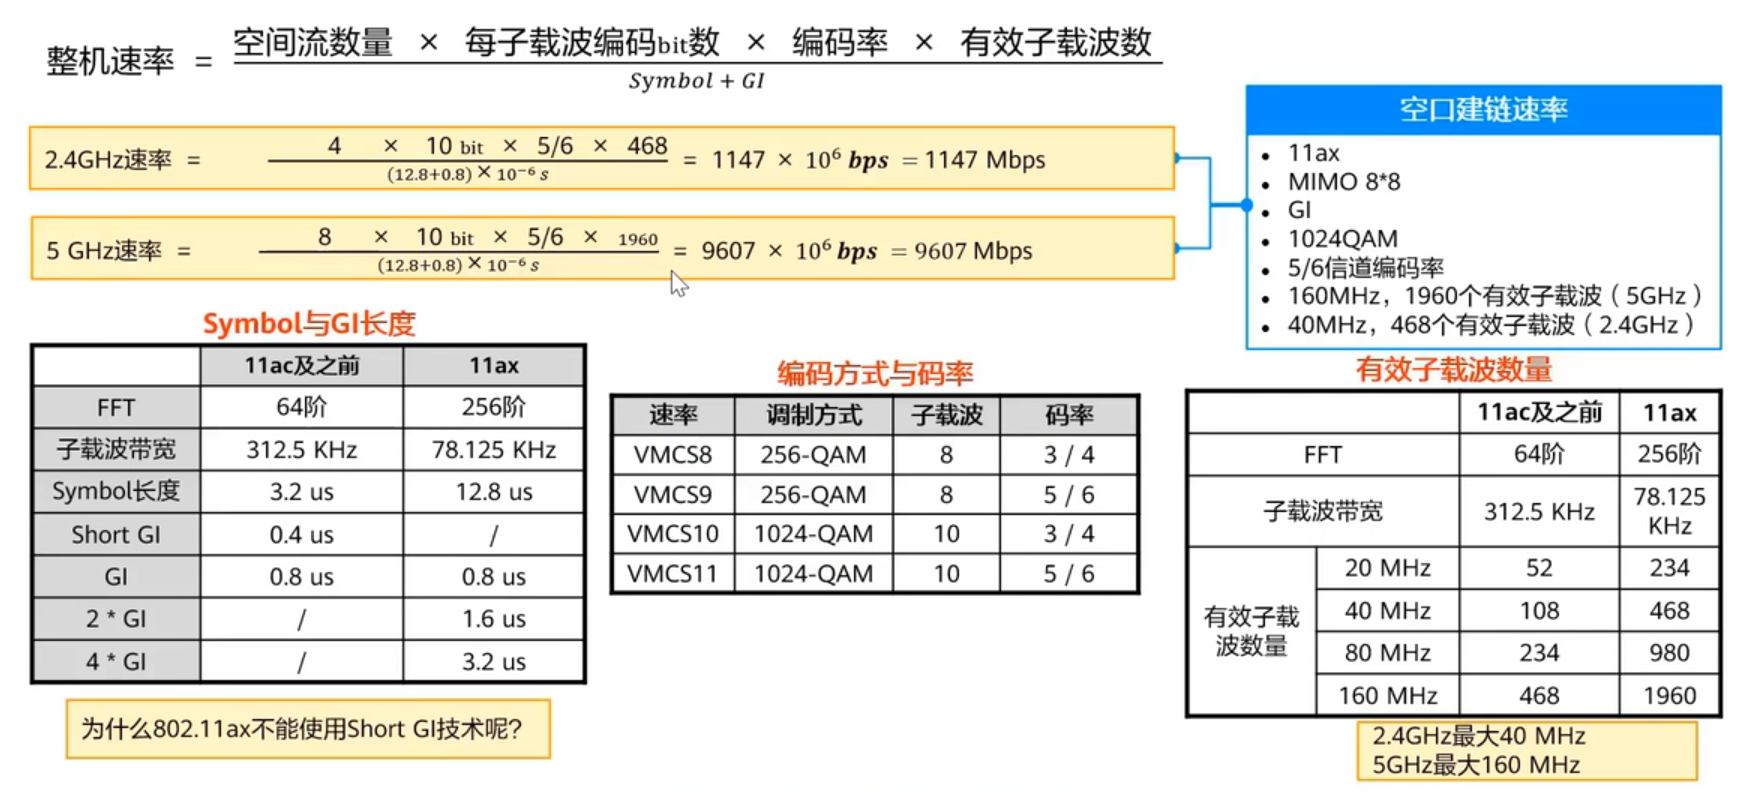Select "234" in the 20 MHz row
This screenshot has height=792, width=1758.
click(x=1670, y=568)
